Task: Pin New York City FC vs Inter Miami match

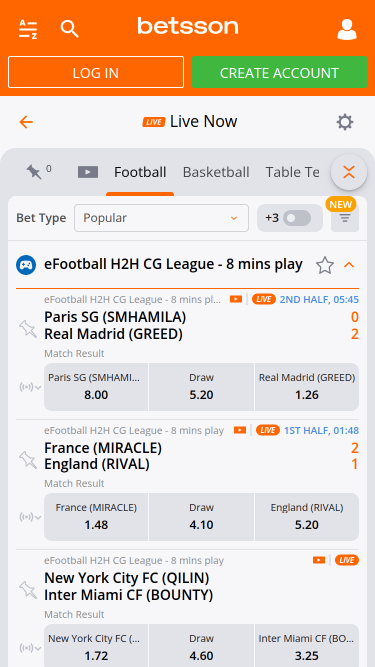Action: (x=28, y=590)
